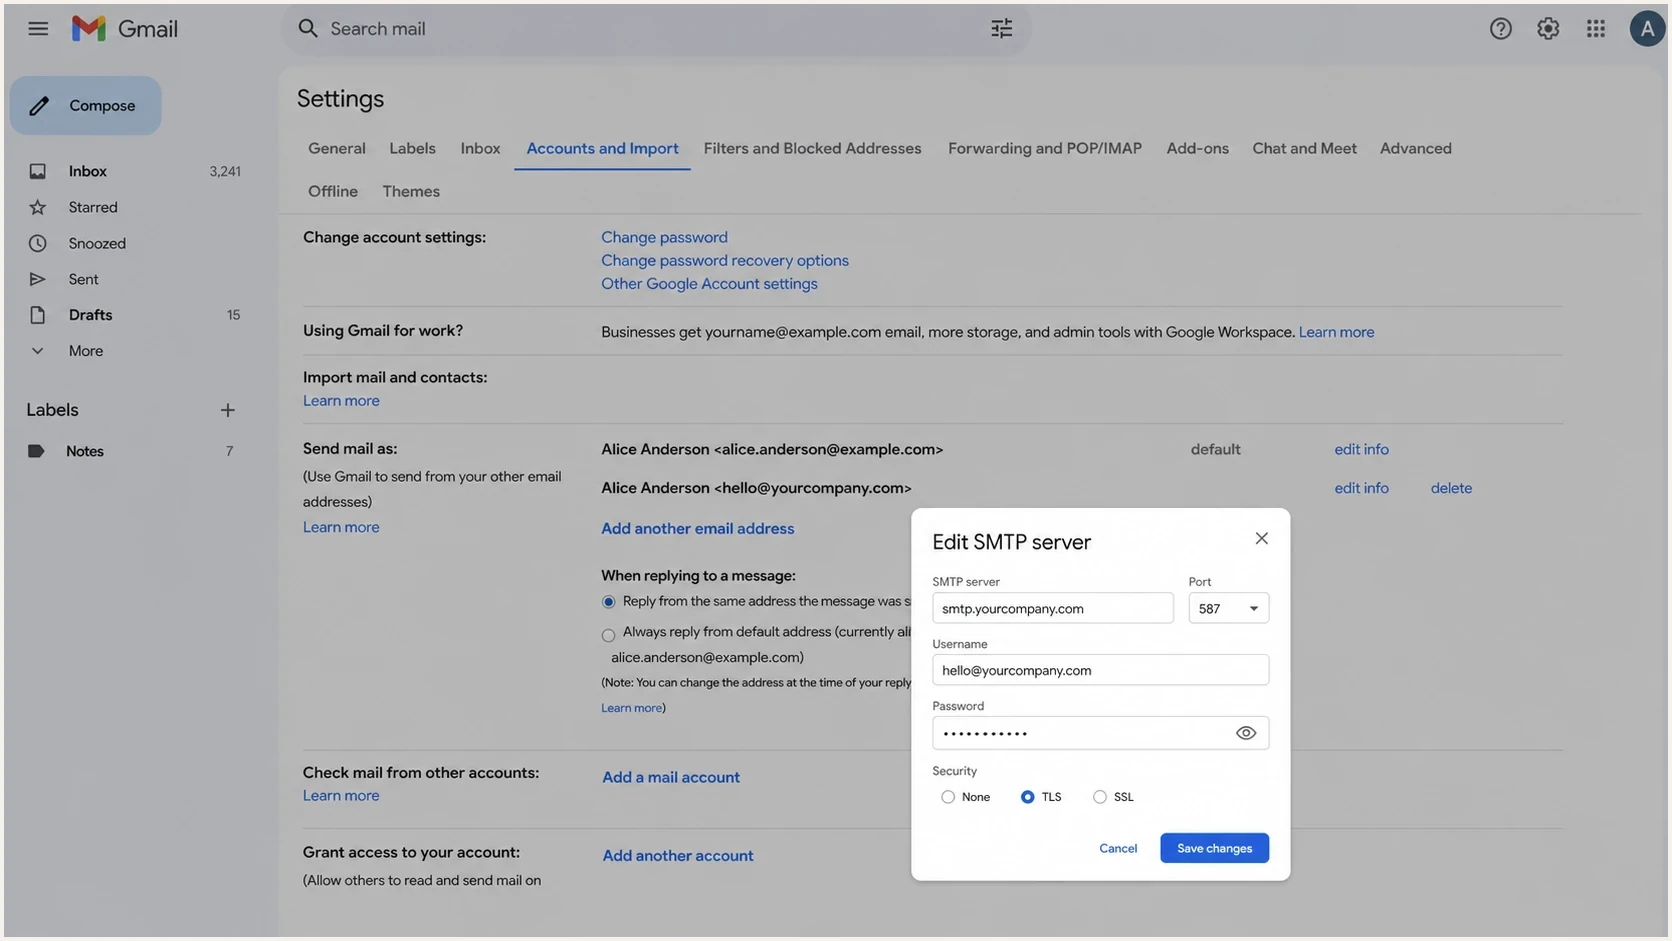Click the Drafts file icon
Viewport: 1672px width, 941px height.
point(37,315)
